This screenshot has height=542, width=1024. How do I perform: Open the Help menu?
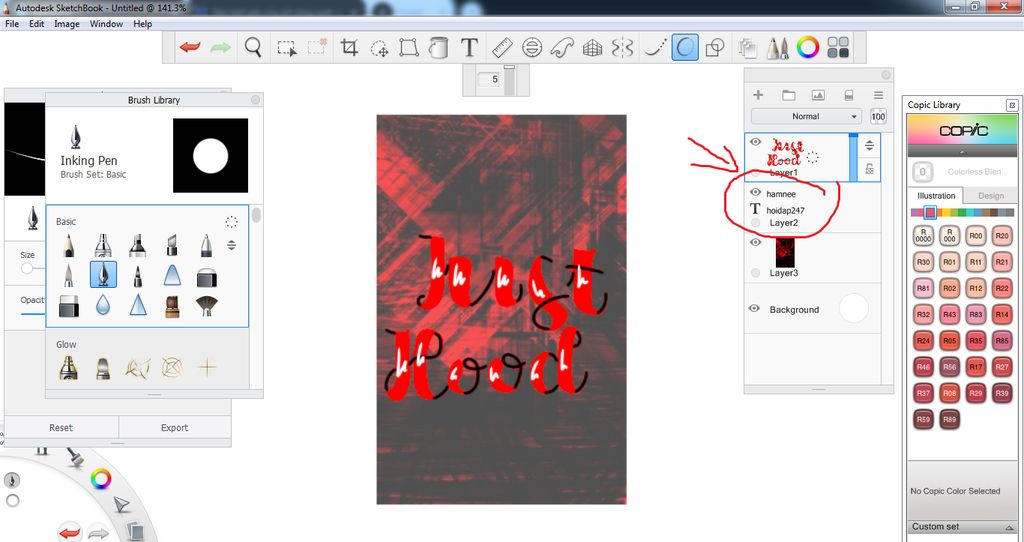(142, 24)
